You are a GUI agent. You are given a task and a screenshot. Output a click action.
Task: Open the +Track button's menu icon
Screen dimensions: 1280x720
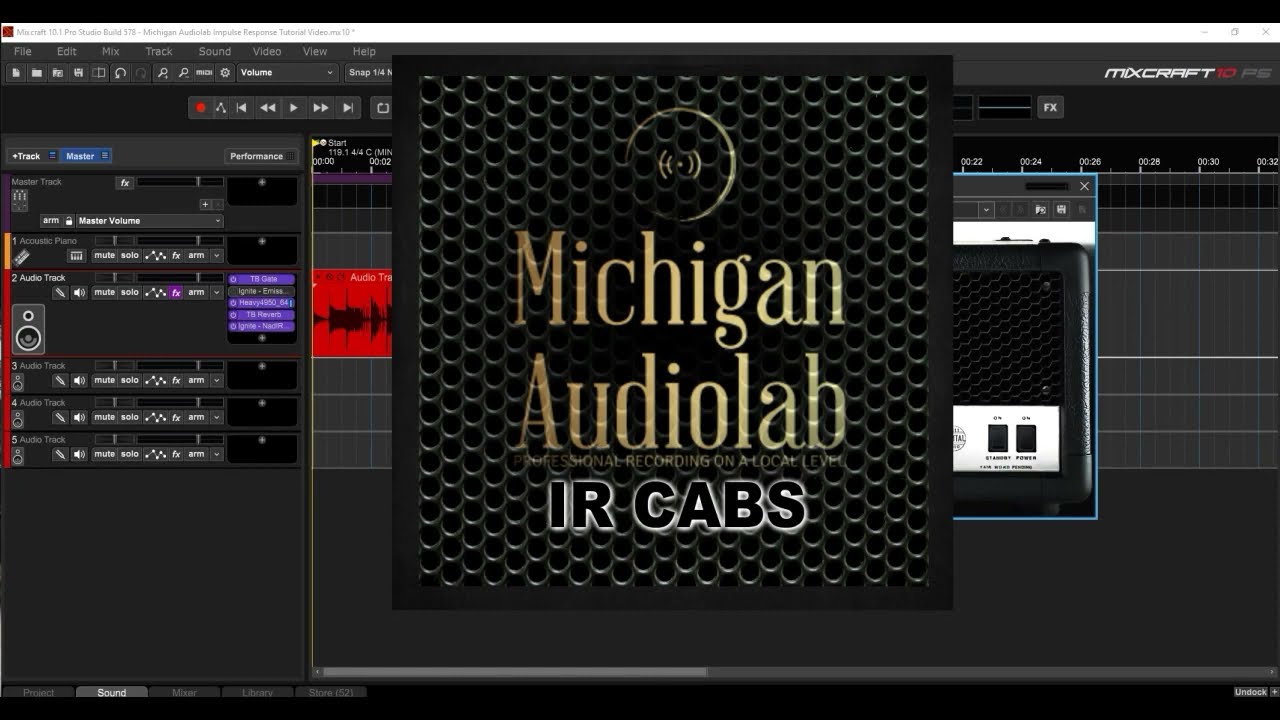click(53, 156)
